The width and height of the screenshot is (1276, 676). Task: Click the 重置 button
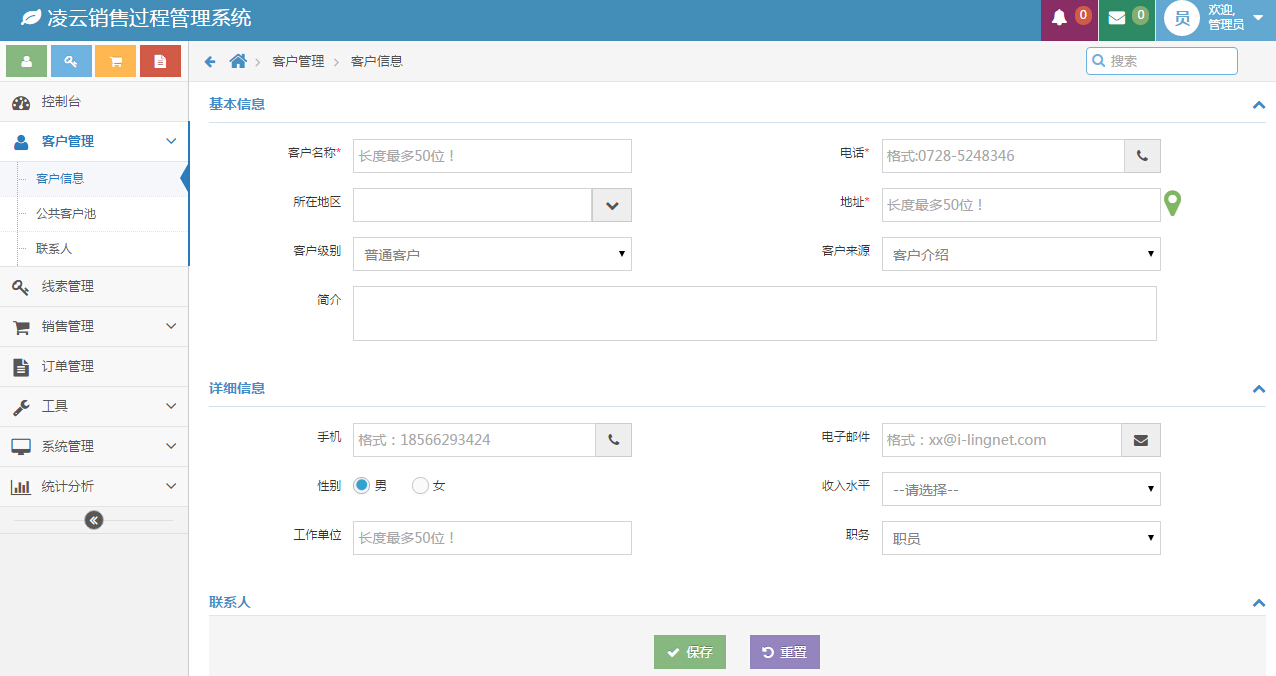784,652
